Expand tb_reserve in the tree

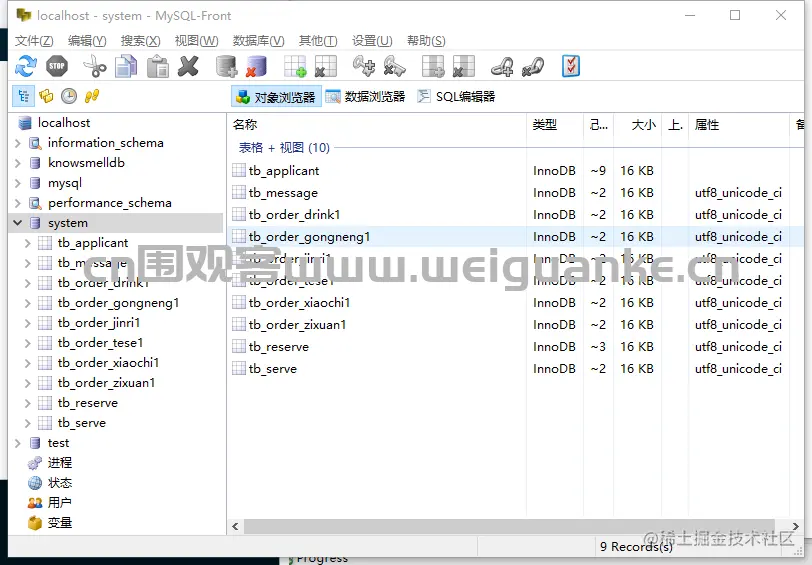[x=28, y=403]
